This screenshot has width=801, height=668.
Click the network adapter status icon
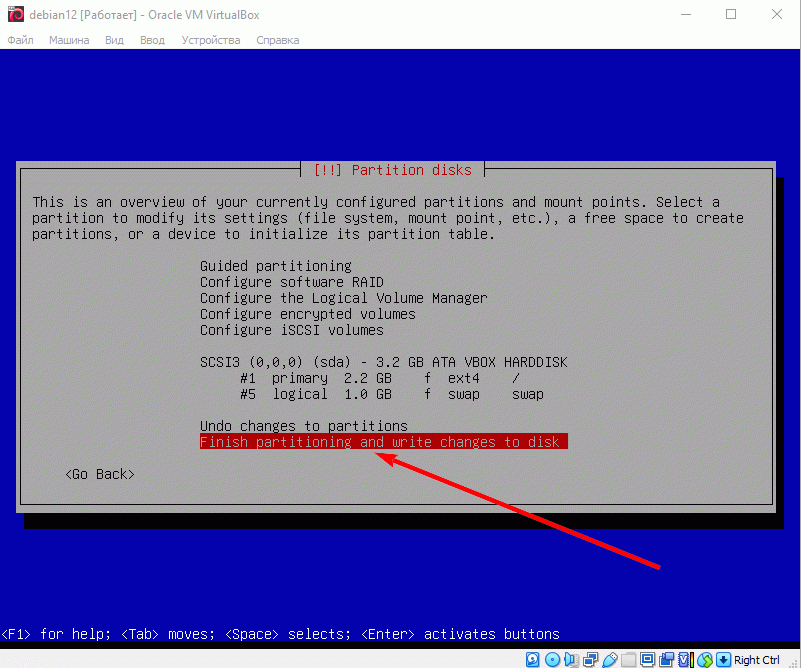pos(591,660)
